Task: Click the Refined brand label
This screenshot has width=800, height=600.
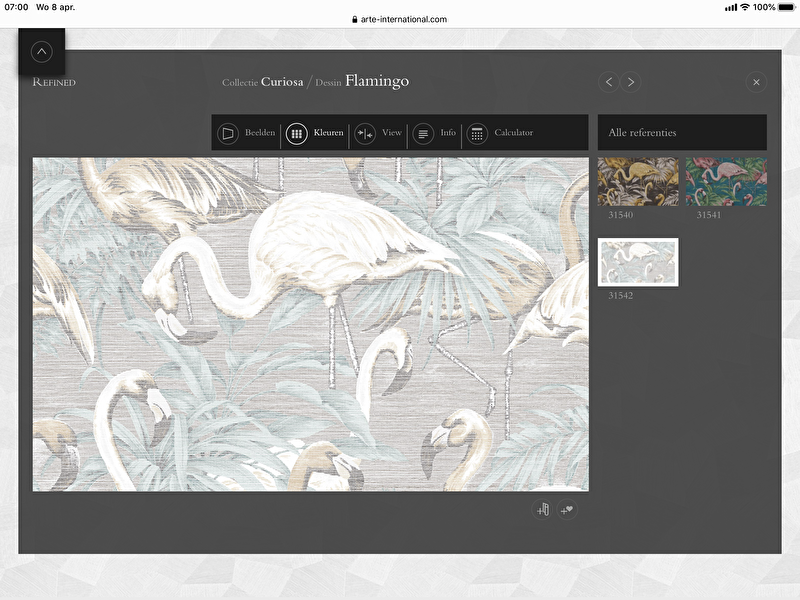Action: click(x=54, y=82)
